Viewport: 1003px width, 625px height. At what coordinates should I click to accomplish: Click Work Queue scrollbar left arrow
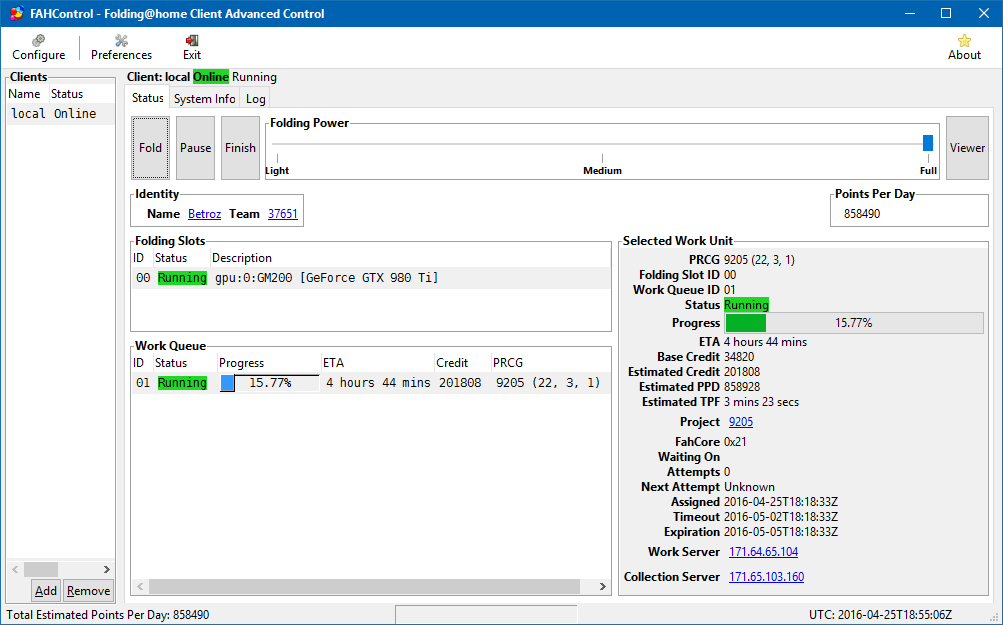[140, 586]
